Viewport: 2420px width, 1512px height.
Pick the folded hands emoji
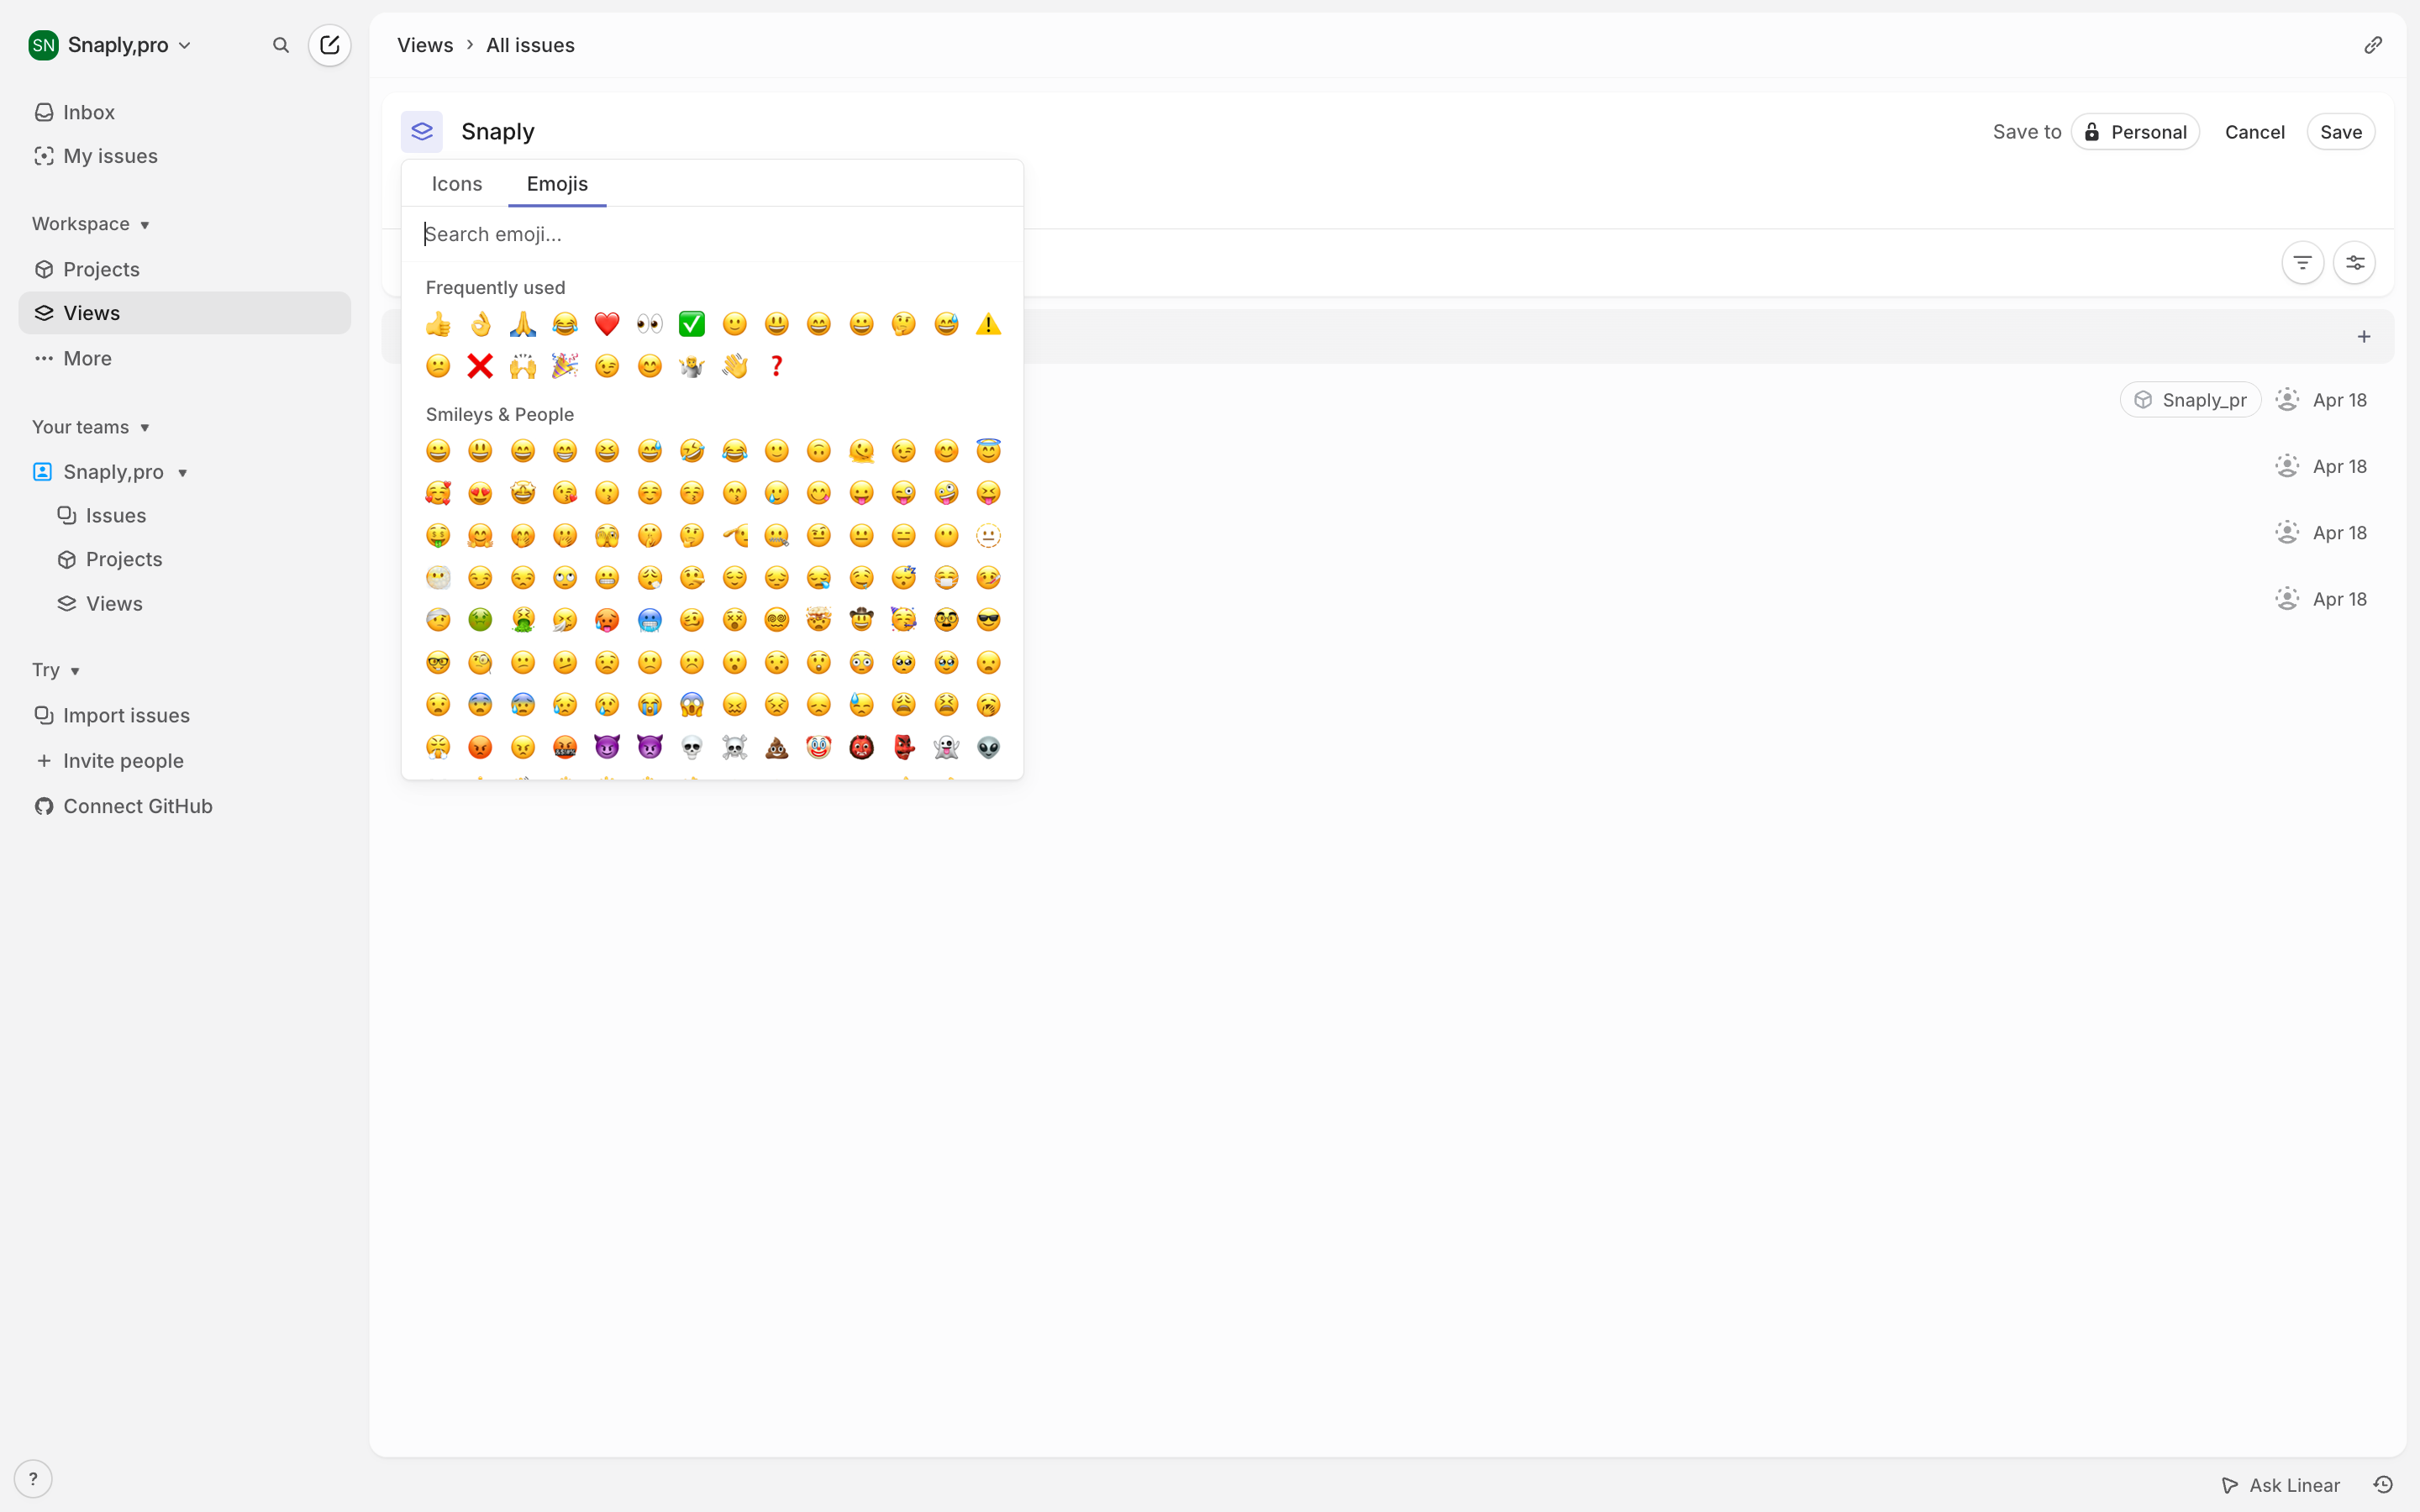(523, 324)
